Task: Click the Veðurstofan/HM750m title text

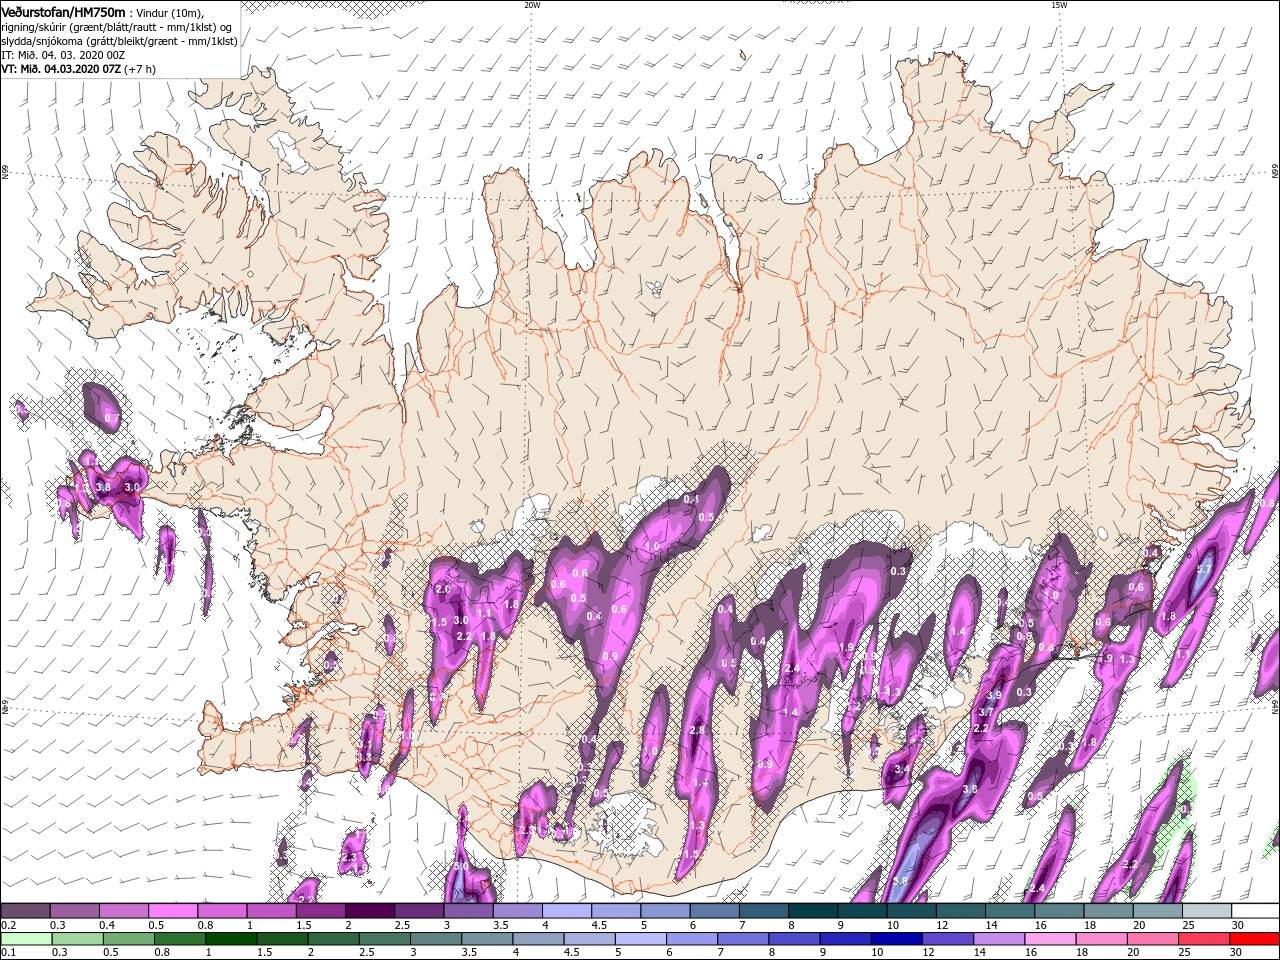Action: [63, 11]
